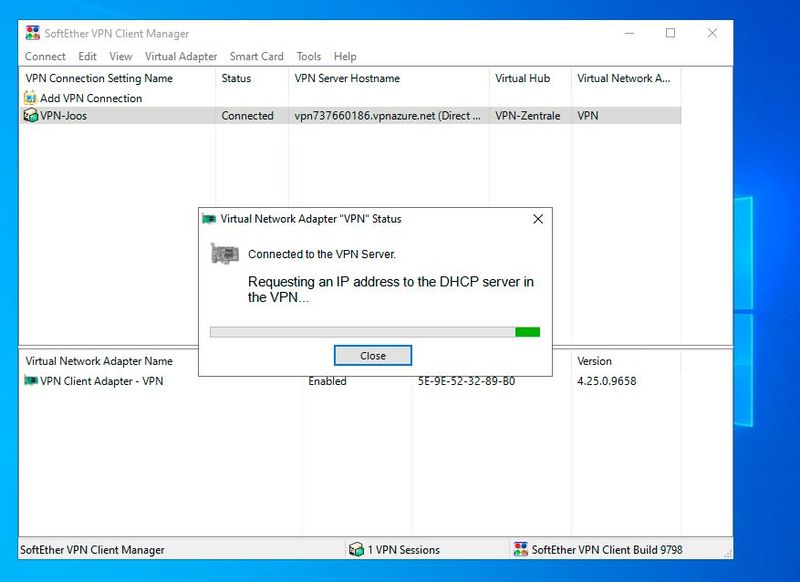Click the Virtual Network Adapter Name column header

(x=99, y=361)
